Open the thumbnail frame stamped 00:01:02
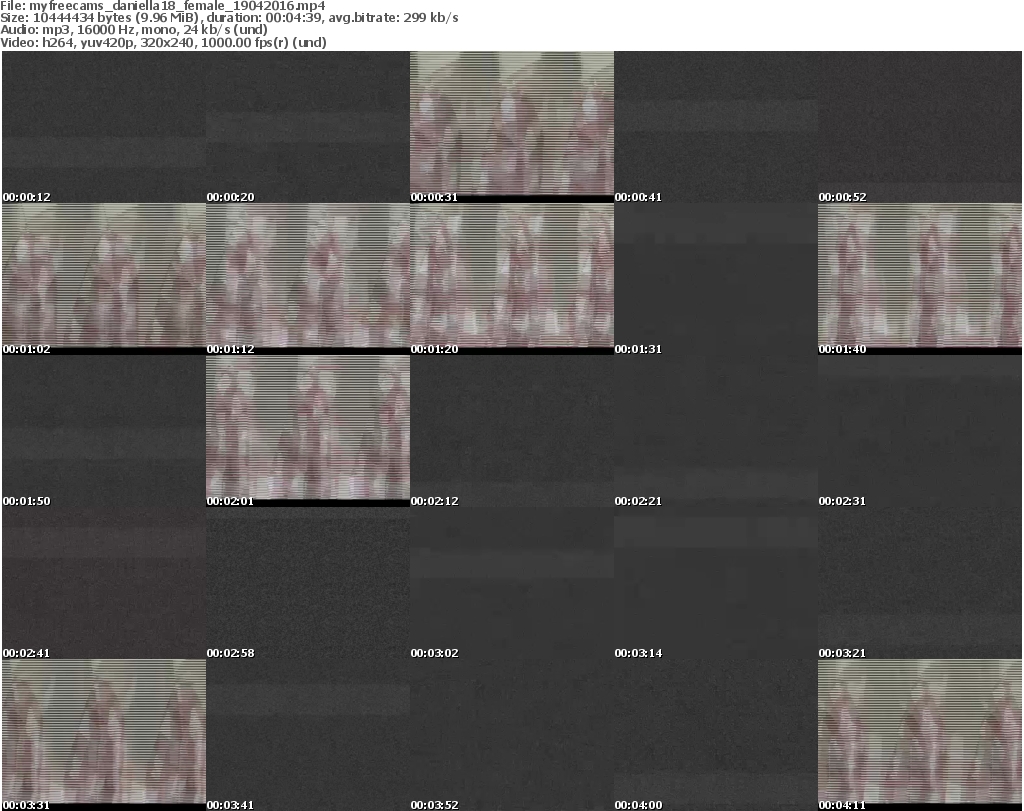Viewport: 1024px width, 811px height. click(104, 279)
